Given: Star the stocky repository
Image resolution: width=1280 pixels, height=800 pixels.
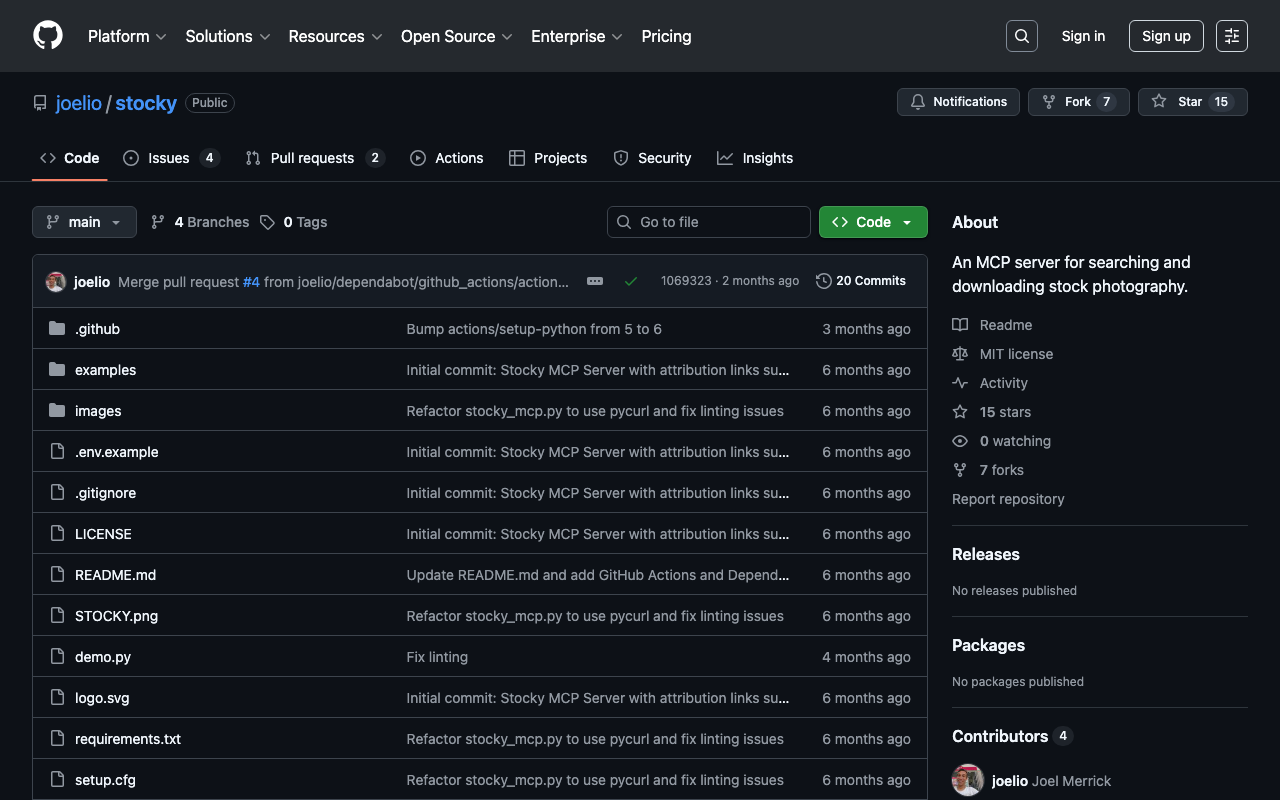Looking at the screenshot, I should [x=1192, y=102].
